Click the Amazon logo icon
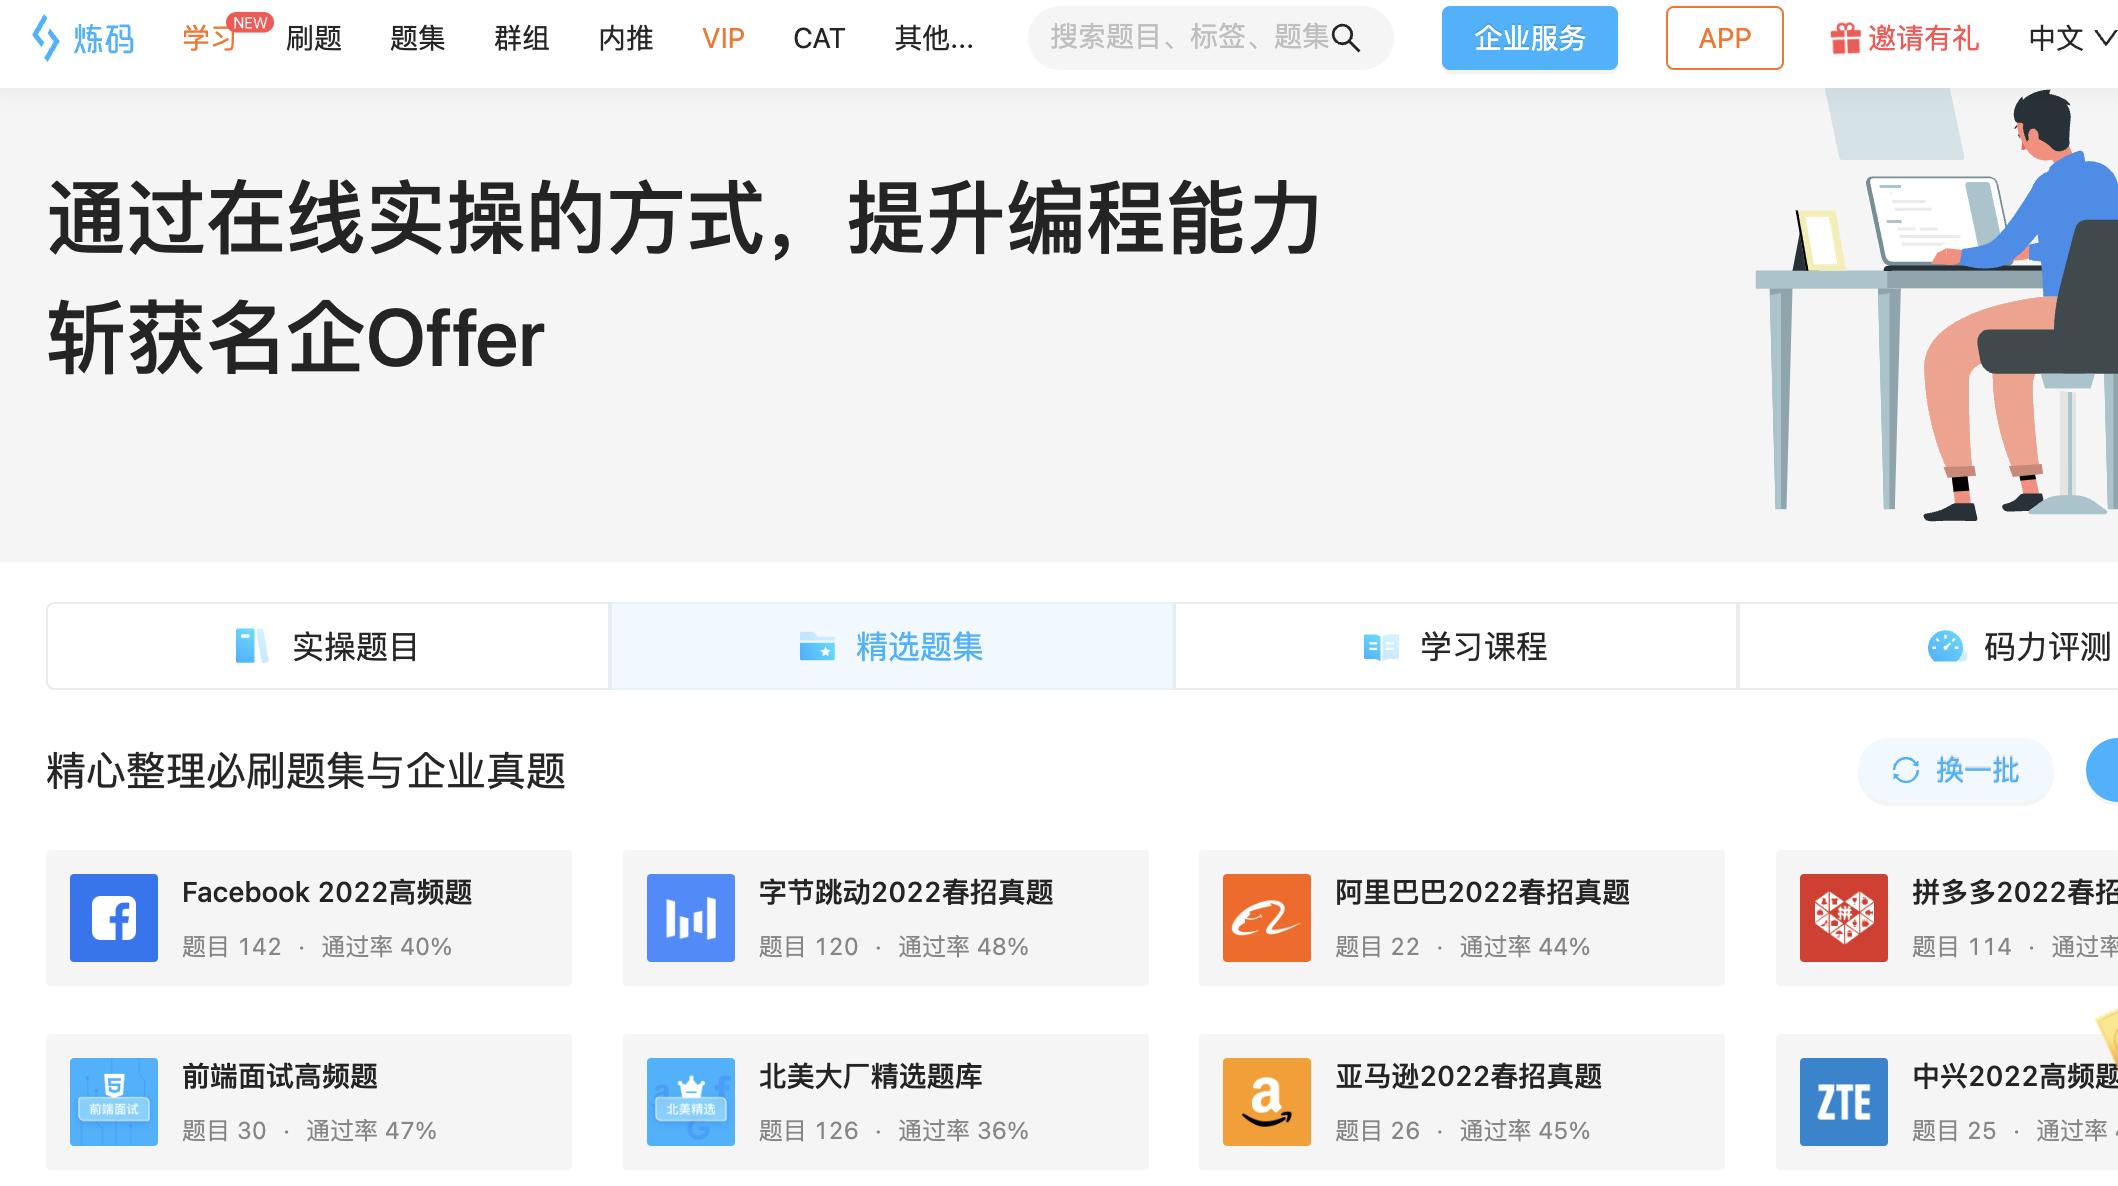 point(1266,1101)
